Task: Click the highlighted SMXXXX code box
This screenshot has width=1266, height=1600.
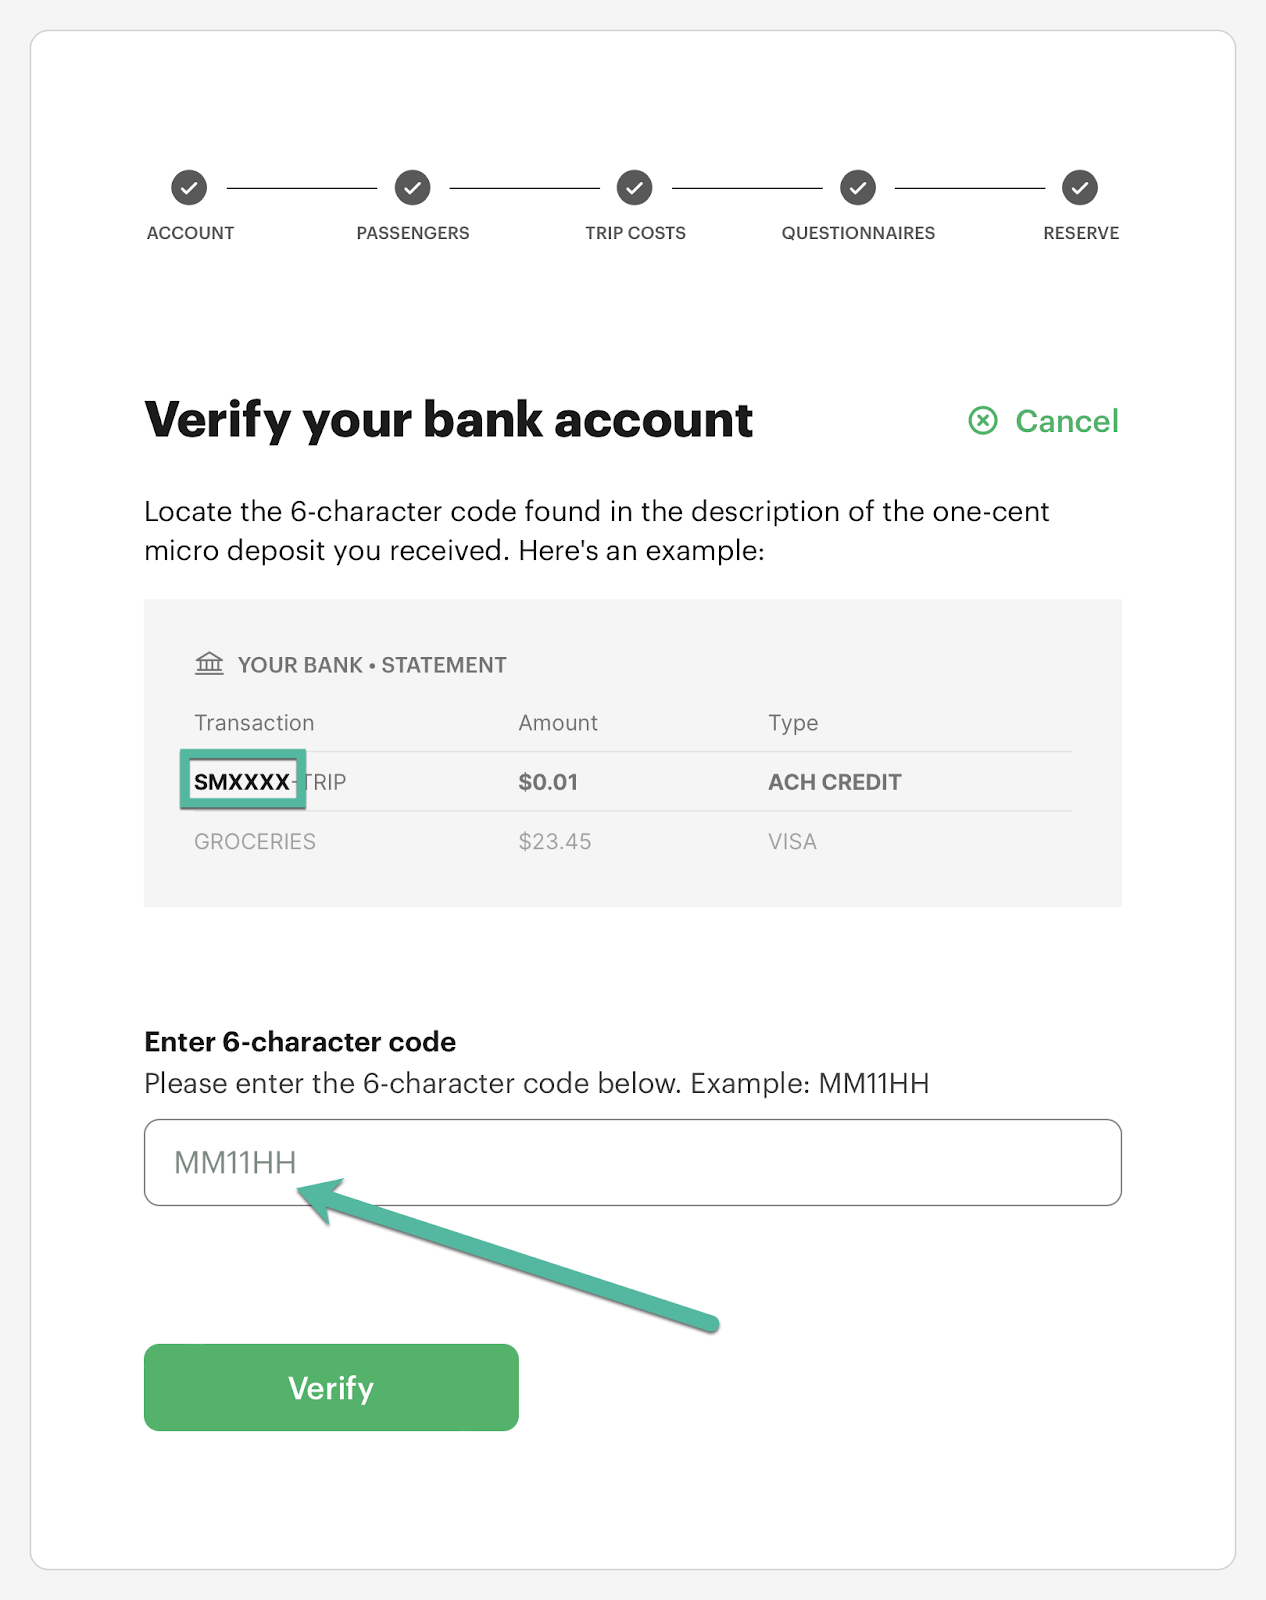Action: [x=243, y=780]
